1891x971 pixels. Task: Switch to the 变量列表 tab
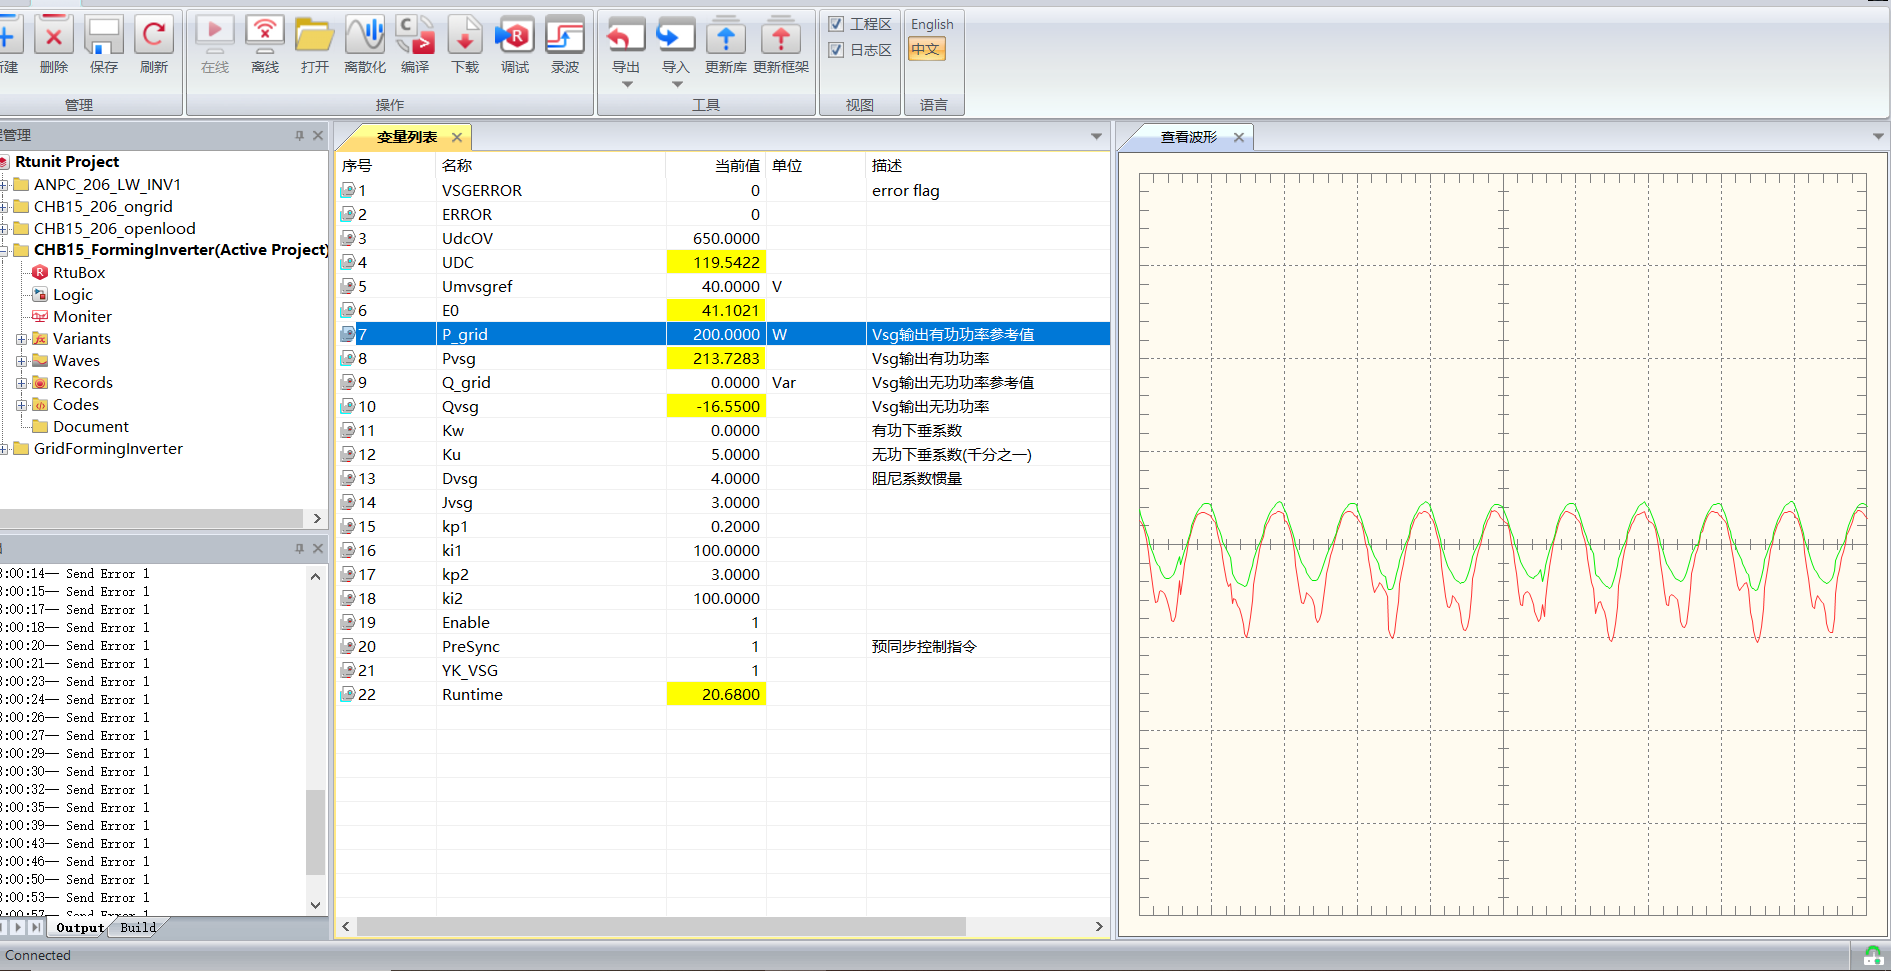(x=406, y=137)
